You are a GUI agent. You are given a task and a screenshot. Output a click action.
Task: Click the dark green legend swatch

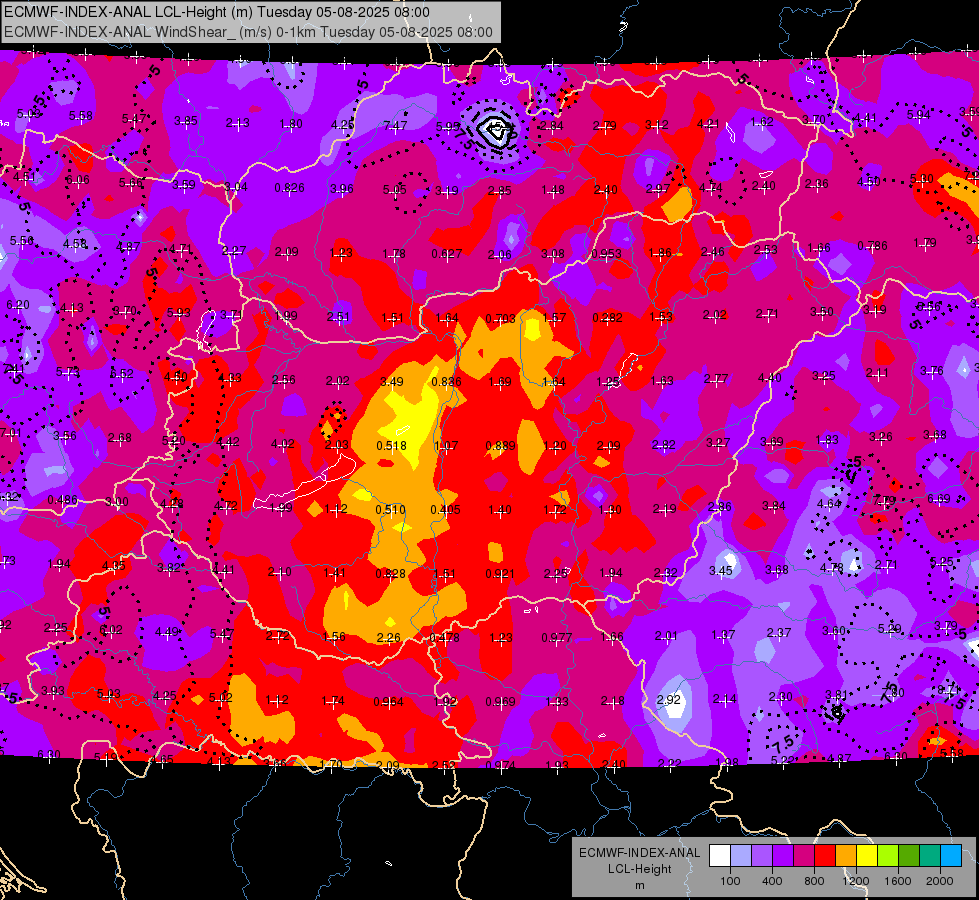click(908, 856)
